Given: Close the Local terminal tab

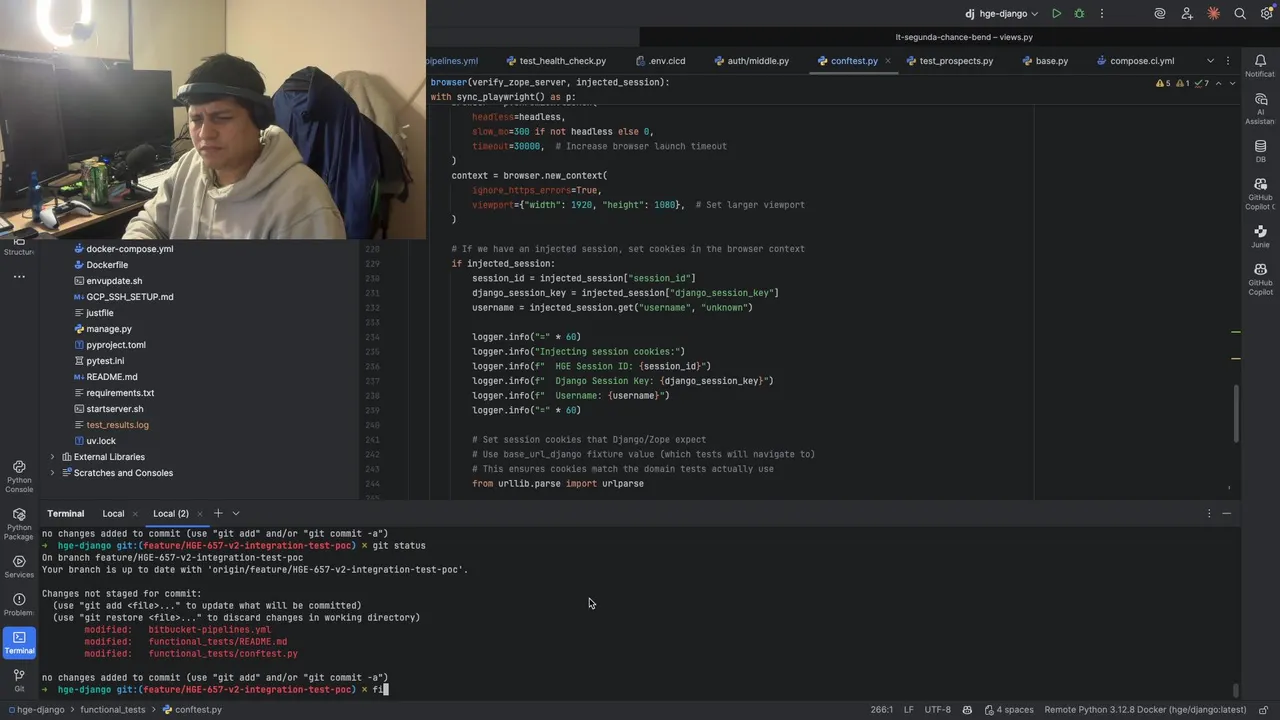Looking at the screenshot, I should point(137,513).
